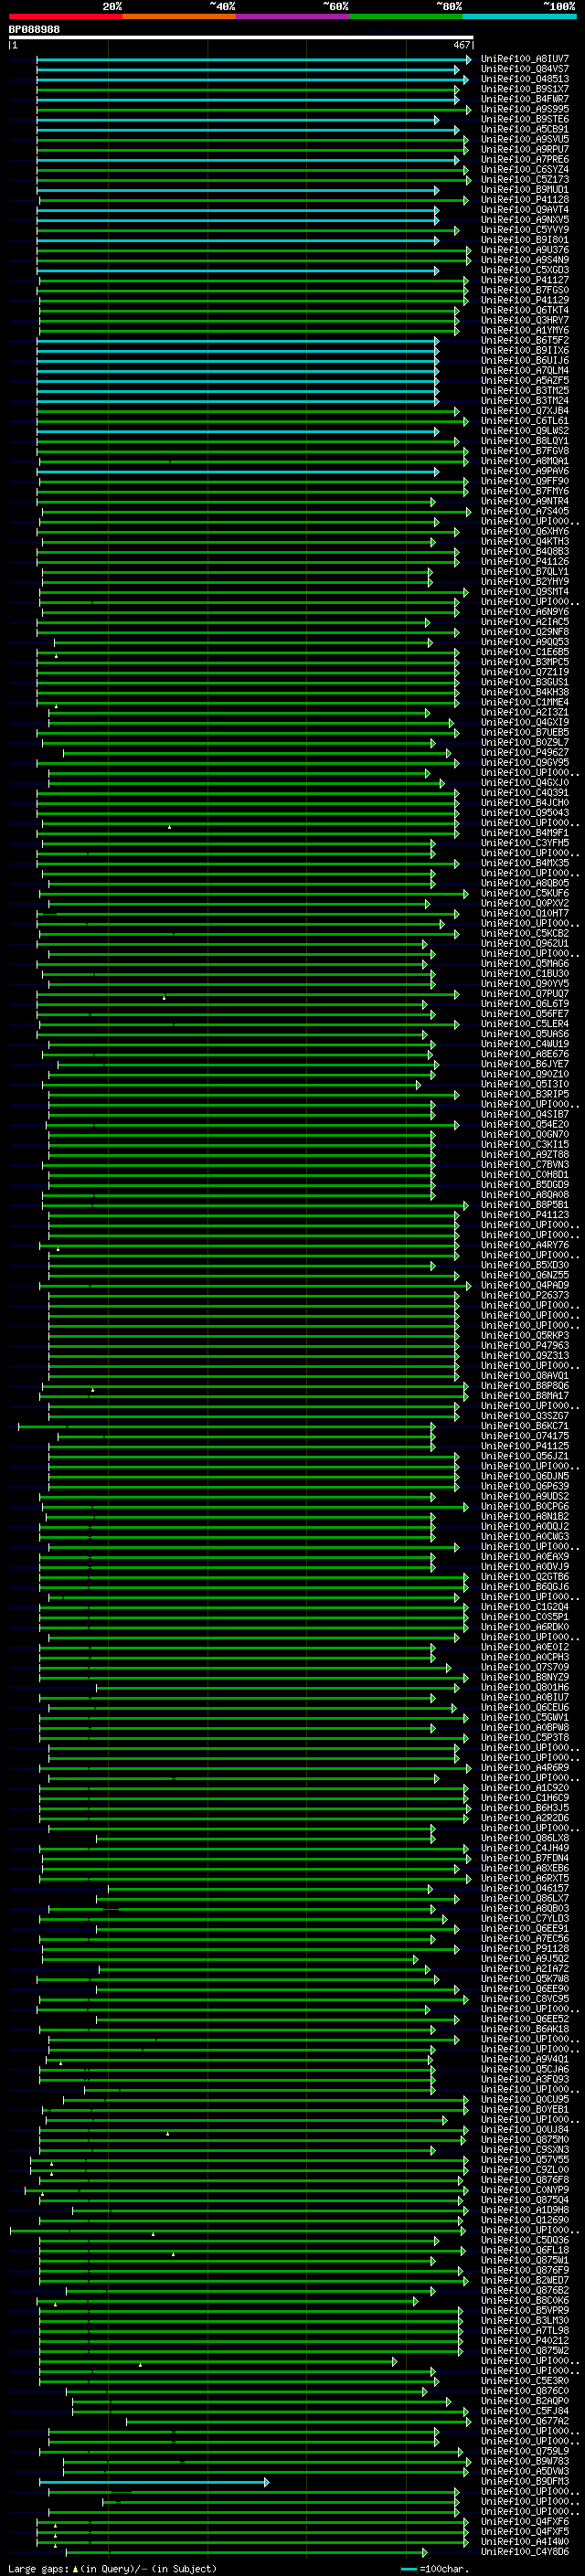
Task: Select the UniRef100_C5KUF6 entry
Action: coord(525,893)
